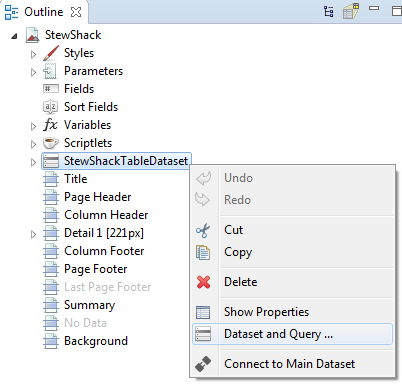Click the plug icon beside Connect to Main Dataset

tap(203, 364)
